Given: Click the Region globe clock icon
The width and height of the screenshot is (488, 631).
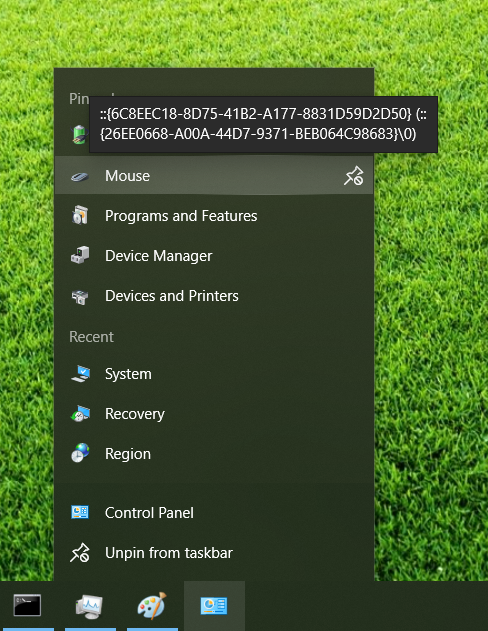Looking at the screenshot, I should click(80, 452).
